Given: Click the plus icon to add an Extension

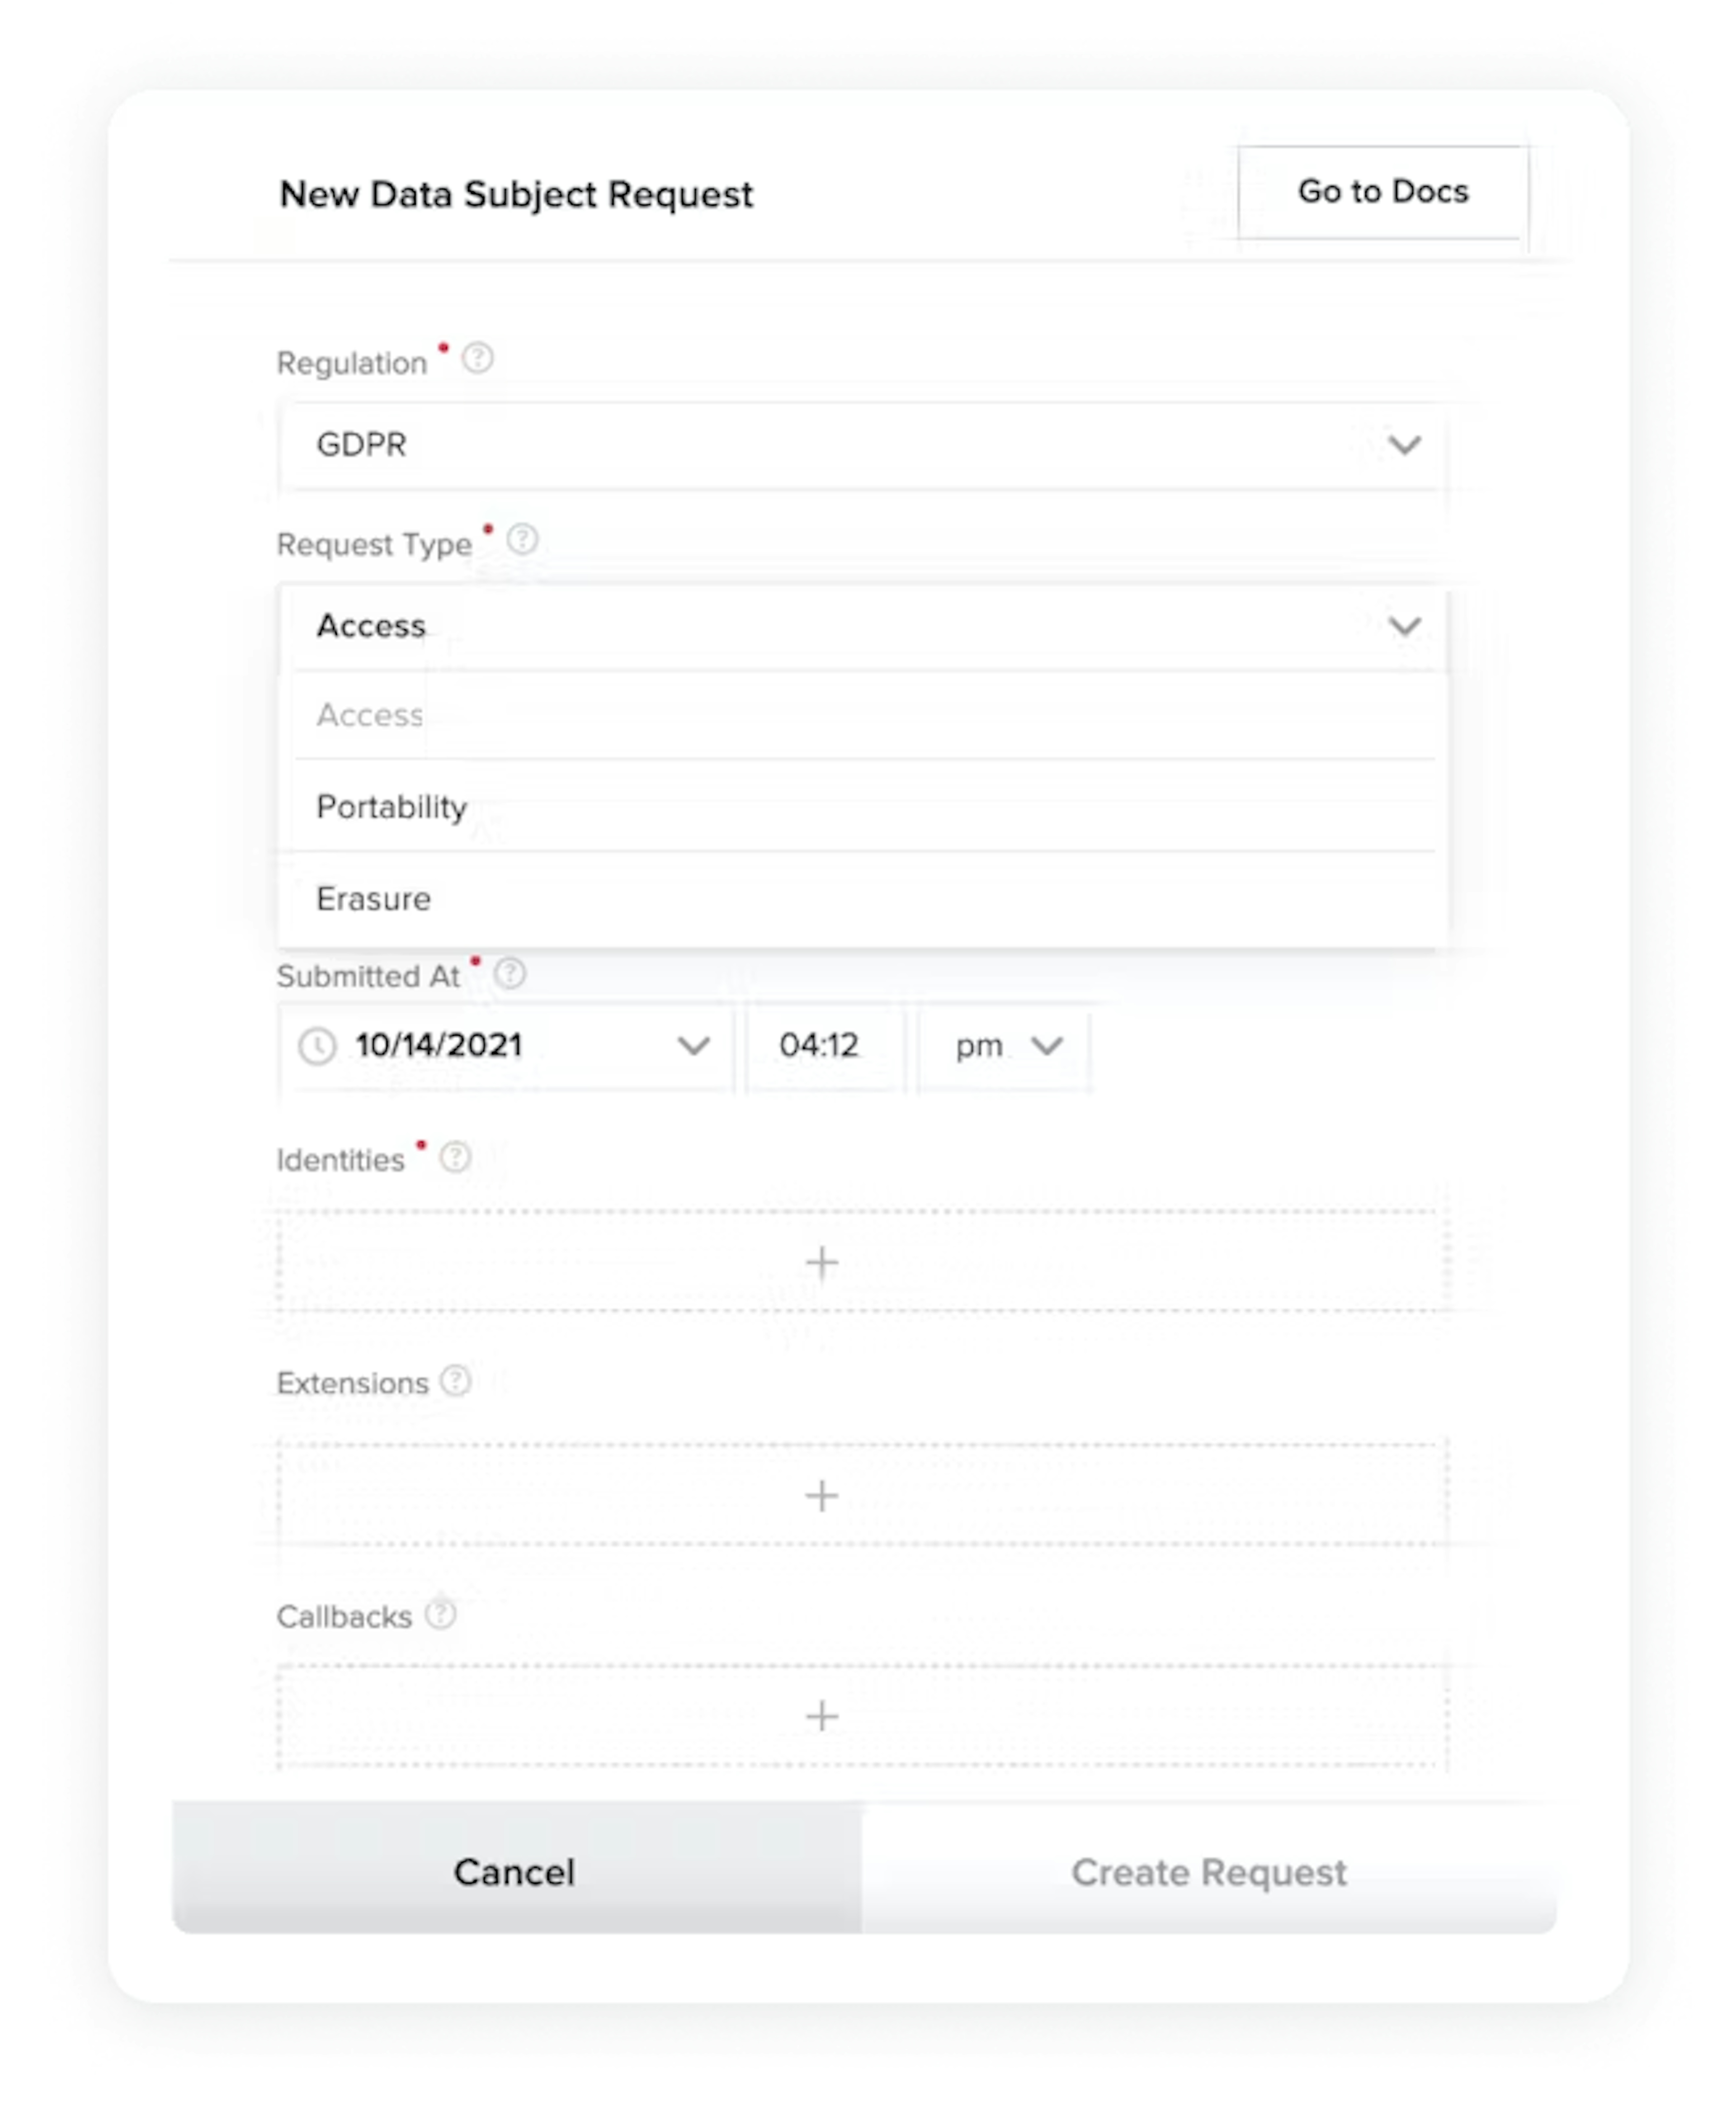Looking at the screenshot, I should (x=822, y=1496).
